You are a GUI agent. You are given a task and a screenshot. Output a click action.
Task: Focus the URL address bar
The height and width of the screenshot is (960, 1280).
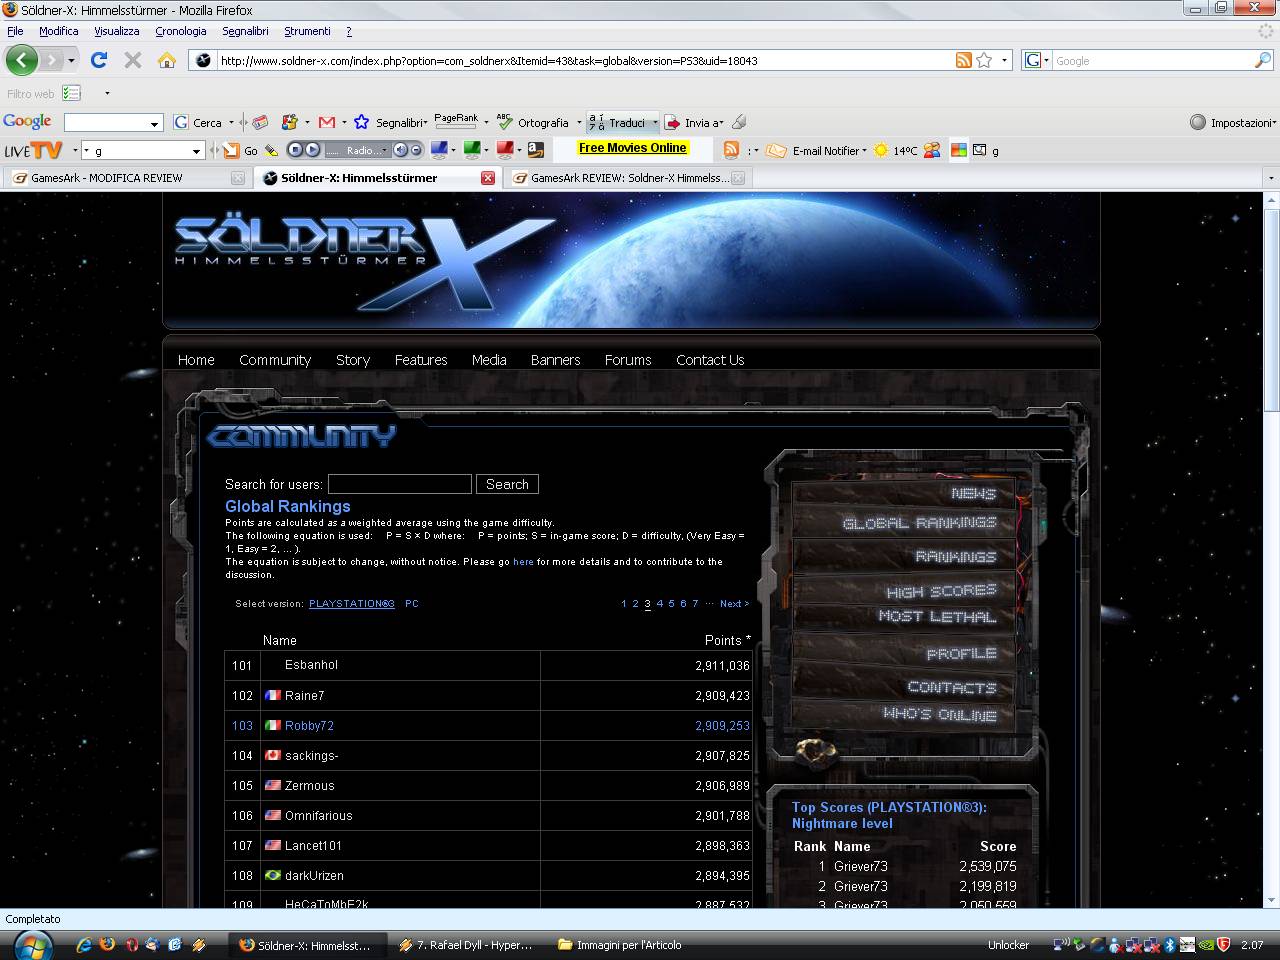coord(585,60)
